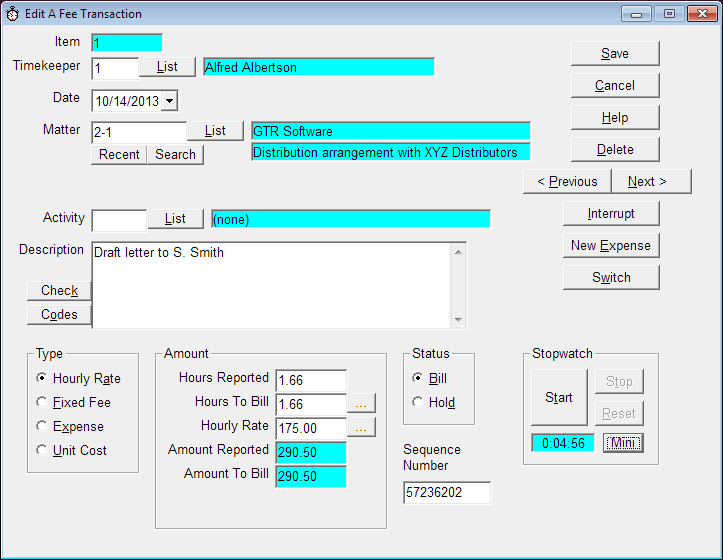Click the empty Activity code field
Viewport: 723px width, 560px height.
(x=119, y=220)
